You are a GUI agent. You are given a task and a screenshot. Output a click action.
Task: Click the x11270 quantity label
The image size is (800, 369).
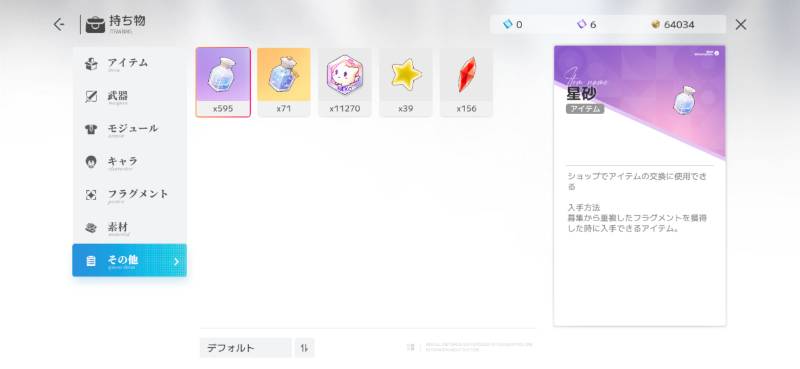(x=345, y=109)
